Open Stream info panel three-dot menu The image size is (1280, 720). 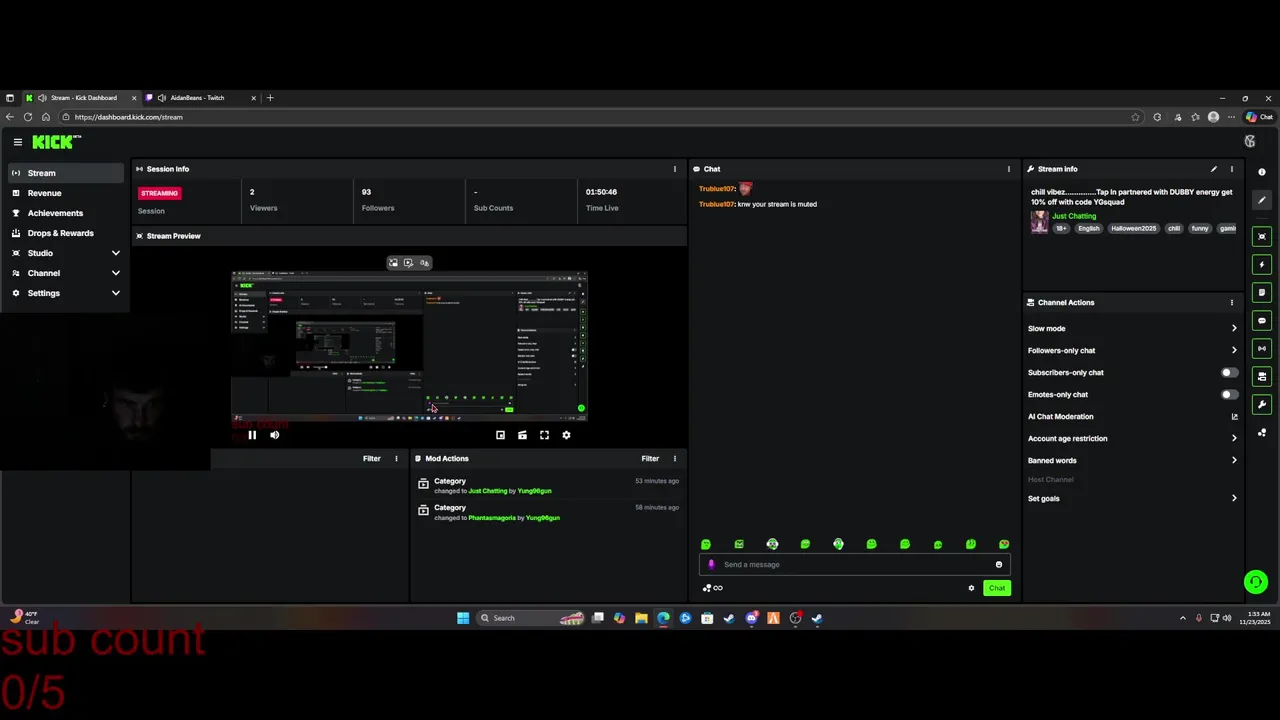pyautogui.click(x=1232, y=169)
